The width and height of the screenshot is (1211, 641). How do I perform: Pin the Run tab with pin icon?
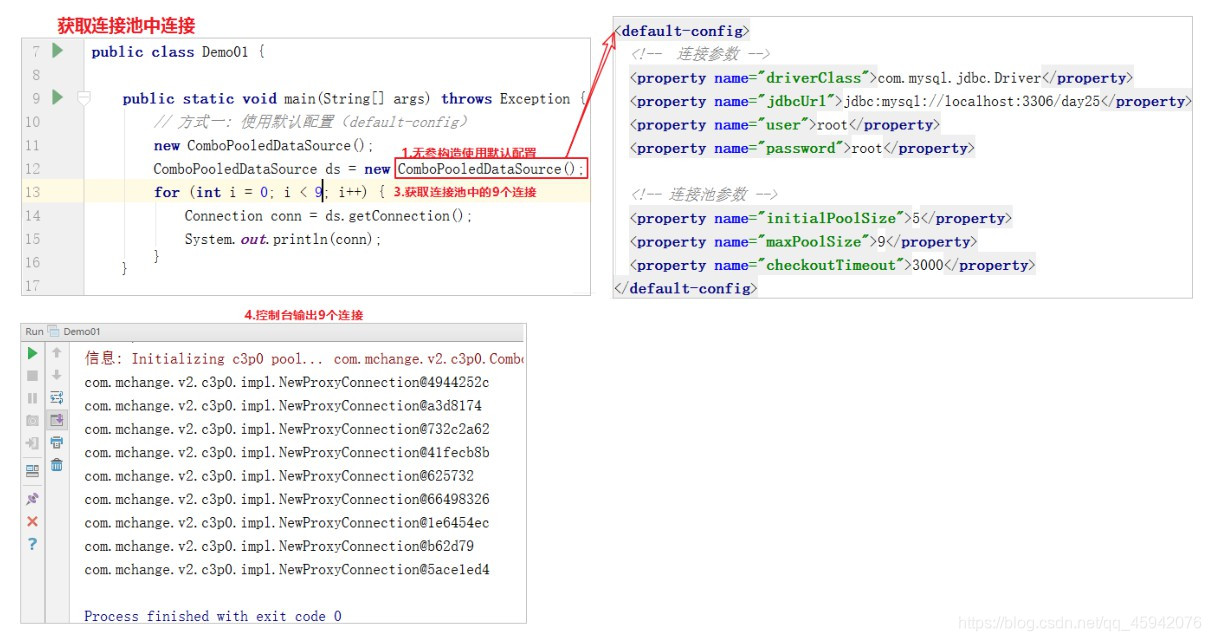33,498
